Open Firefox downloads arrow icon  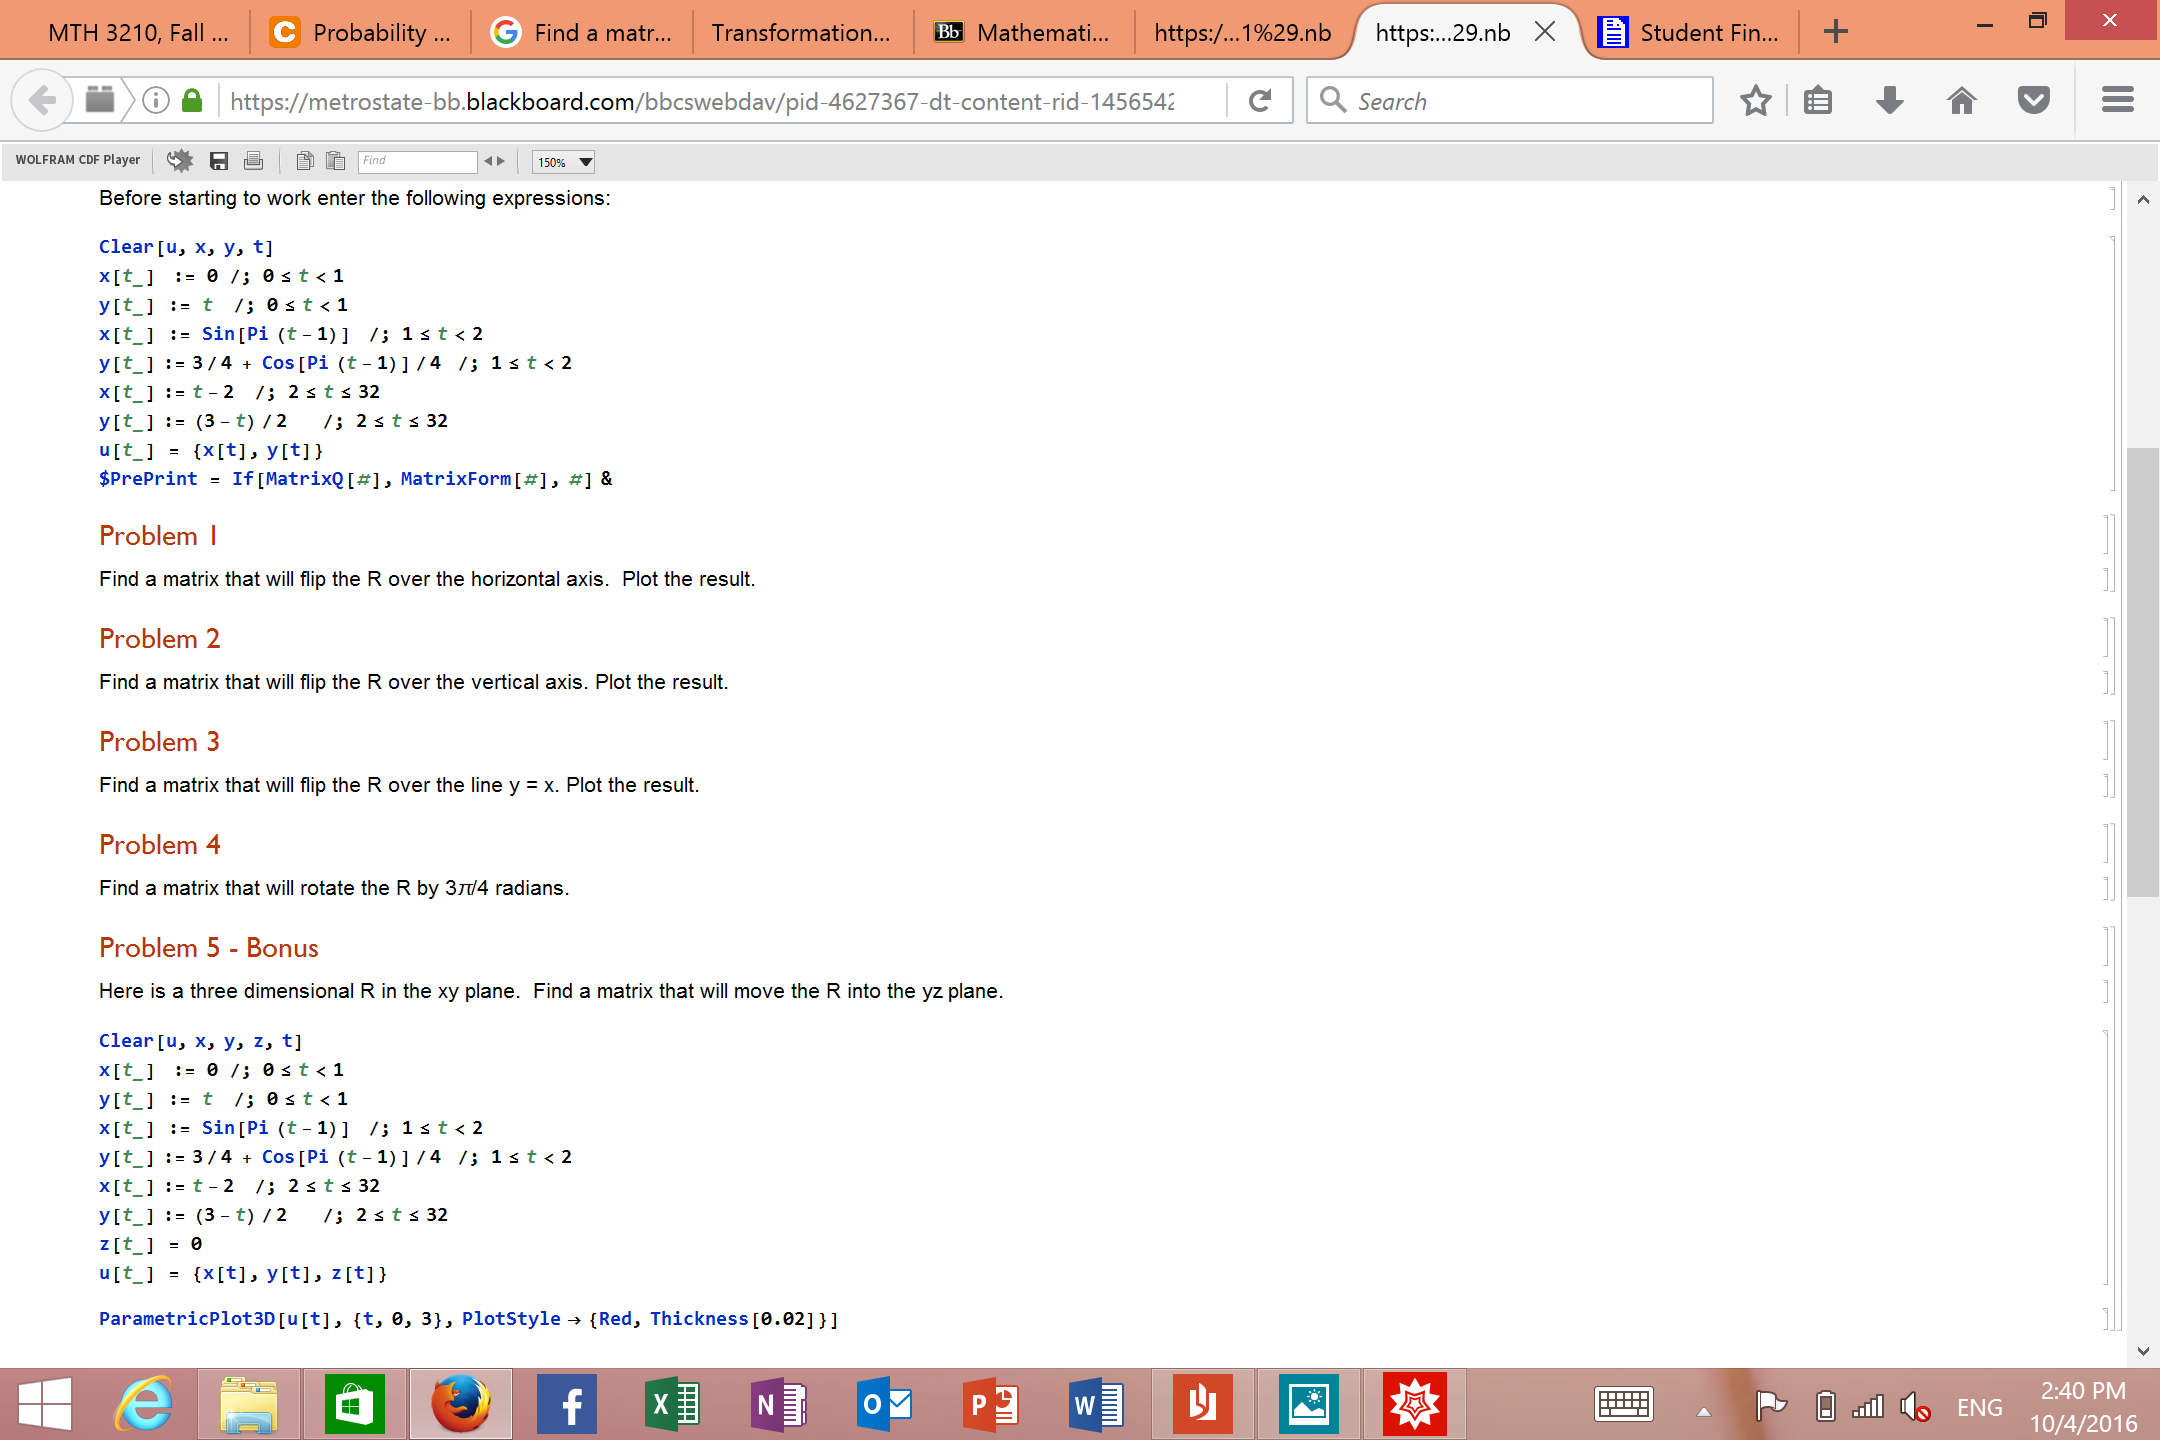(1889, 101)
